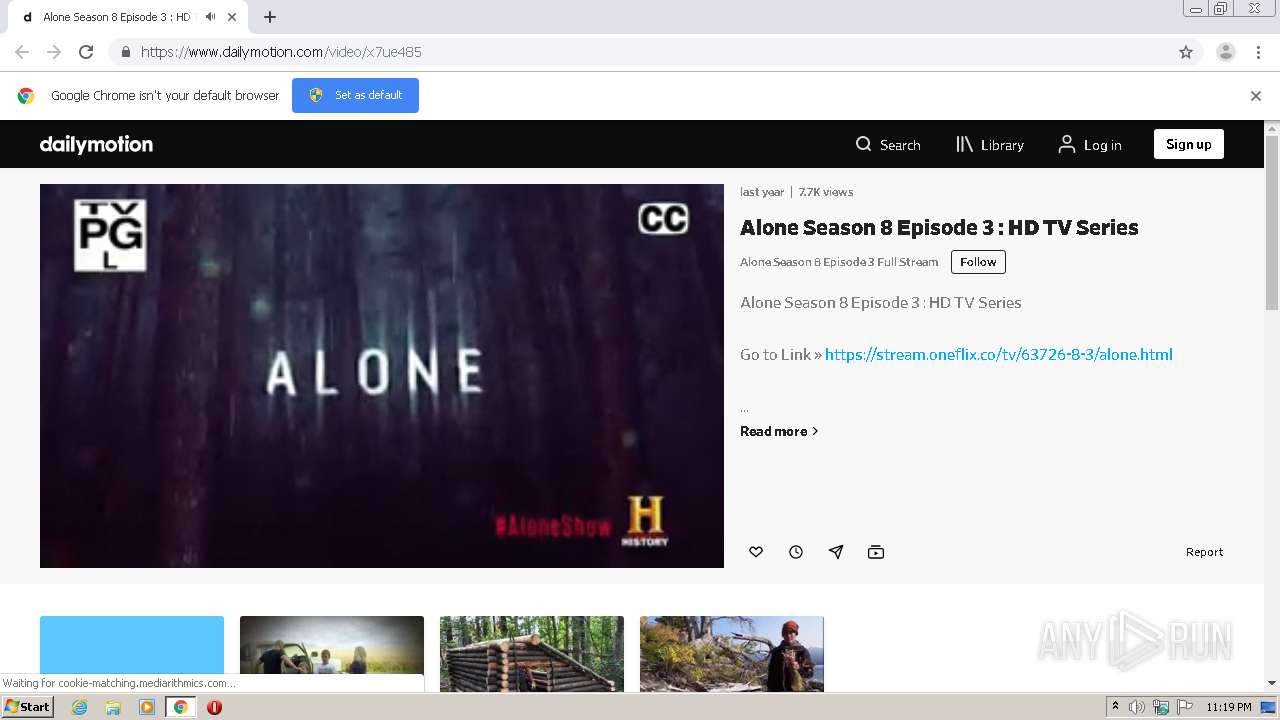The height and width of the screenshot is (720, 1280).
Task: Click the channel name Alone Season 8 Episode 3 Full Stream
Action: point(839,262)
